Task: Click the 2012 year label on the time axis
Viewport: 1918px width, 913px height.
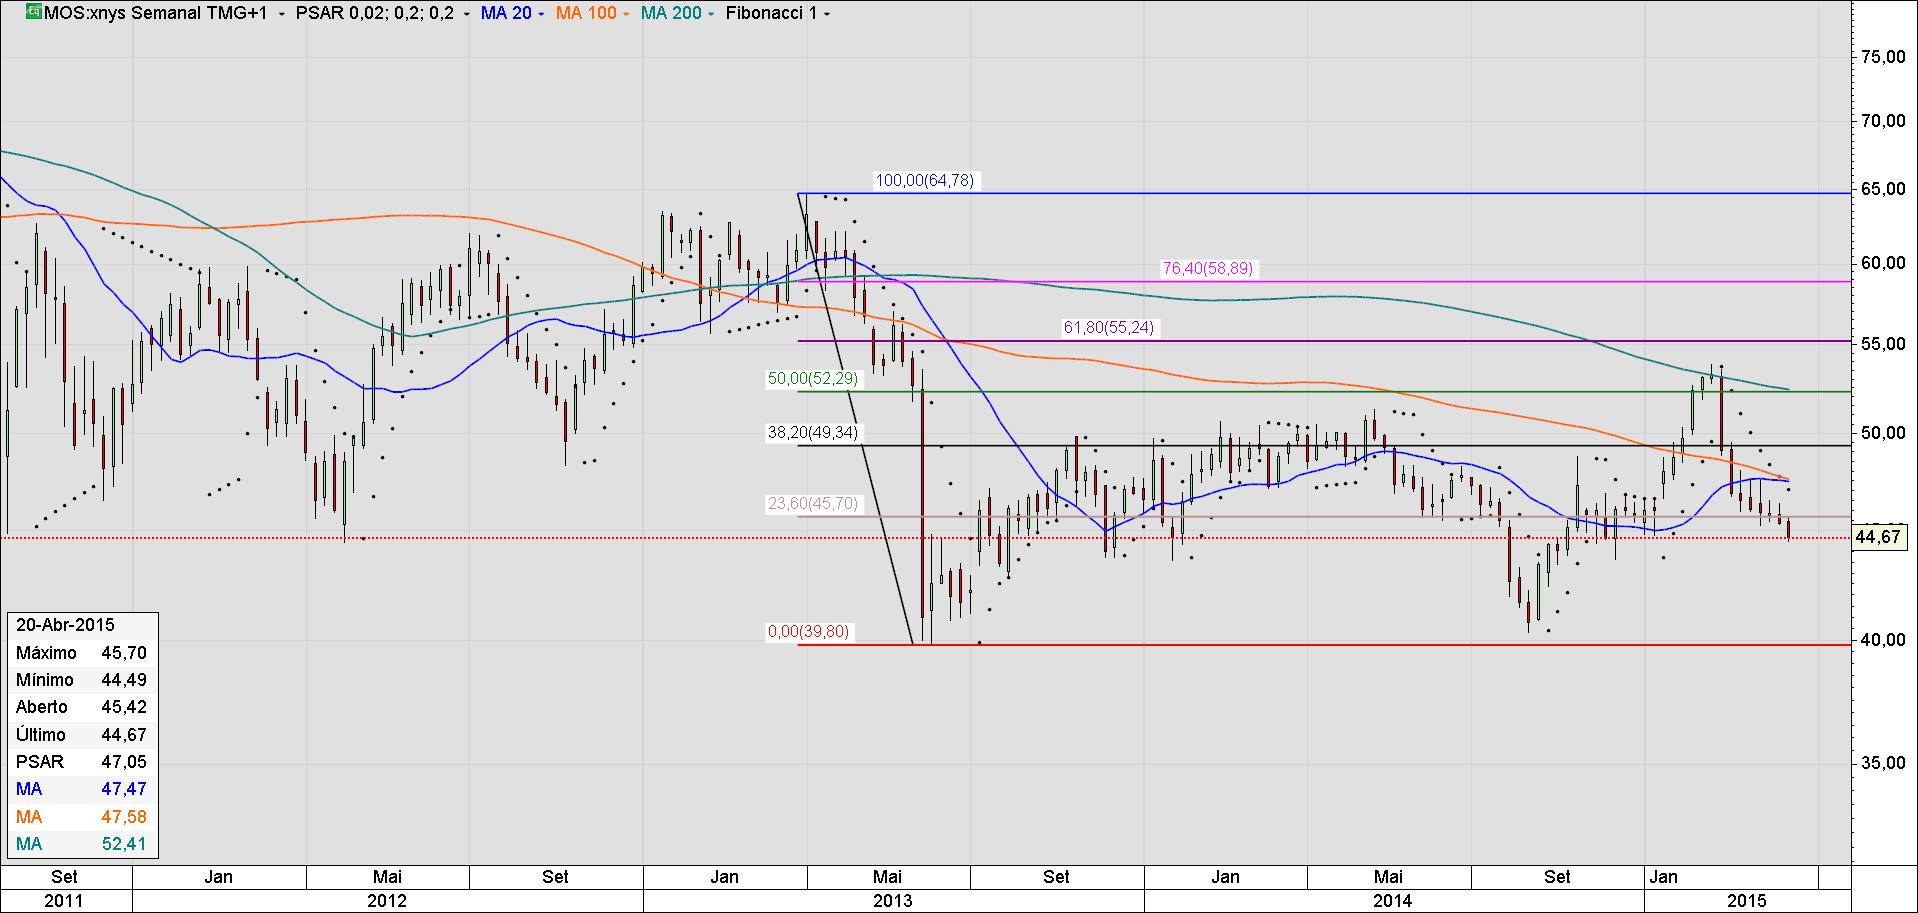Action: (387, 900)
